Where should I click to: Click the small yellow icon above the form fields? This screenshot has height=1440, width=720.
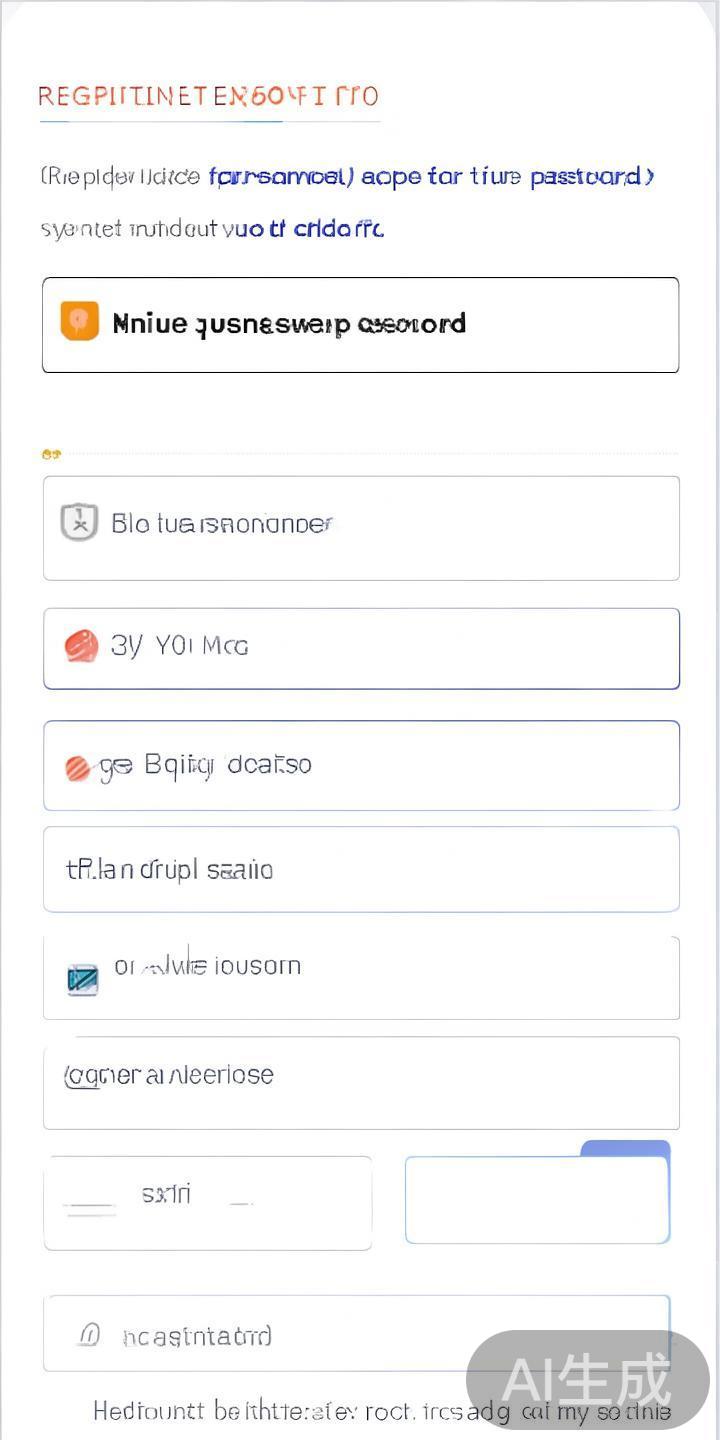51,454
